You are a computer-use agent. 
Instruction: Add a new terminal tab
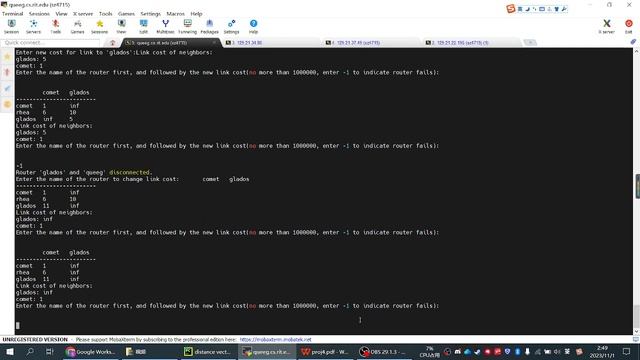click(530, 42)
